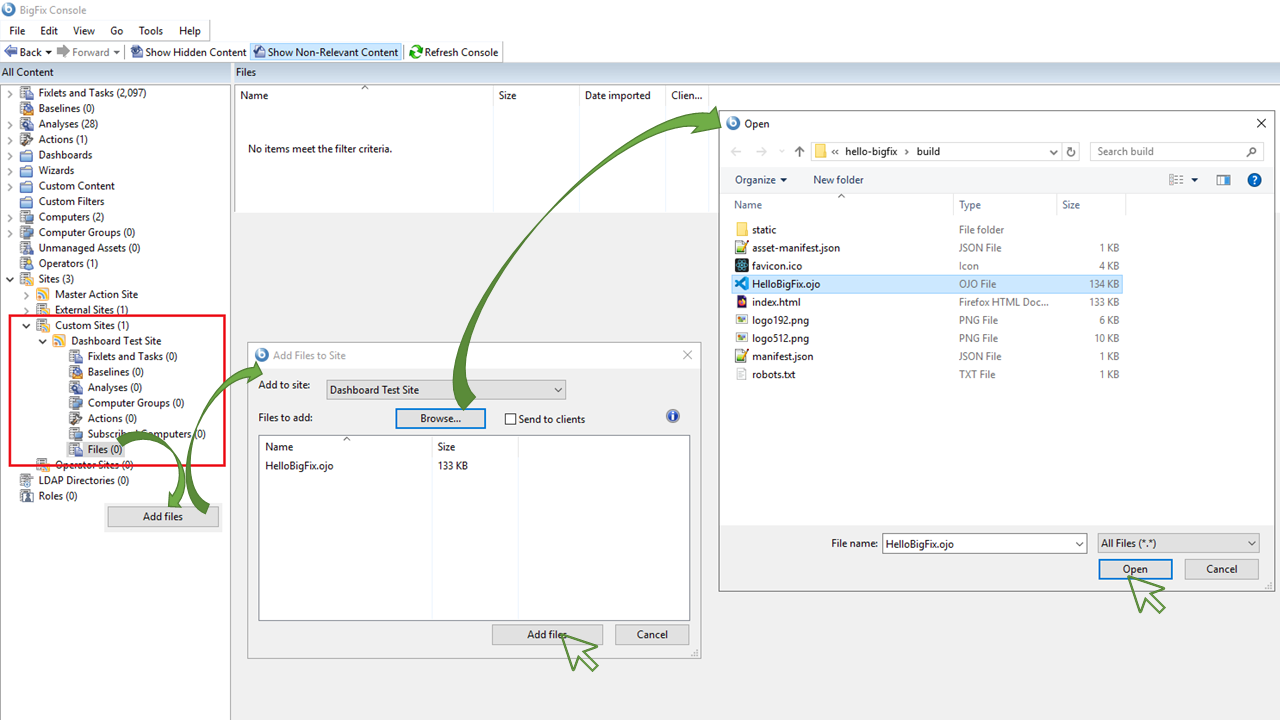Select the robots.txt file name
The width and height of the screenshot is (1280, 720).
pyautogui.click(x=774, y=374)
